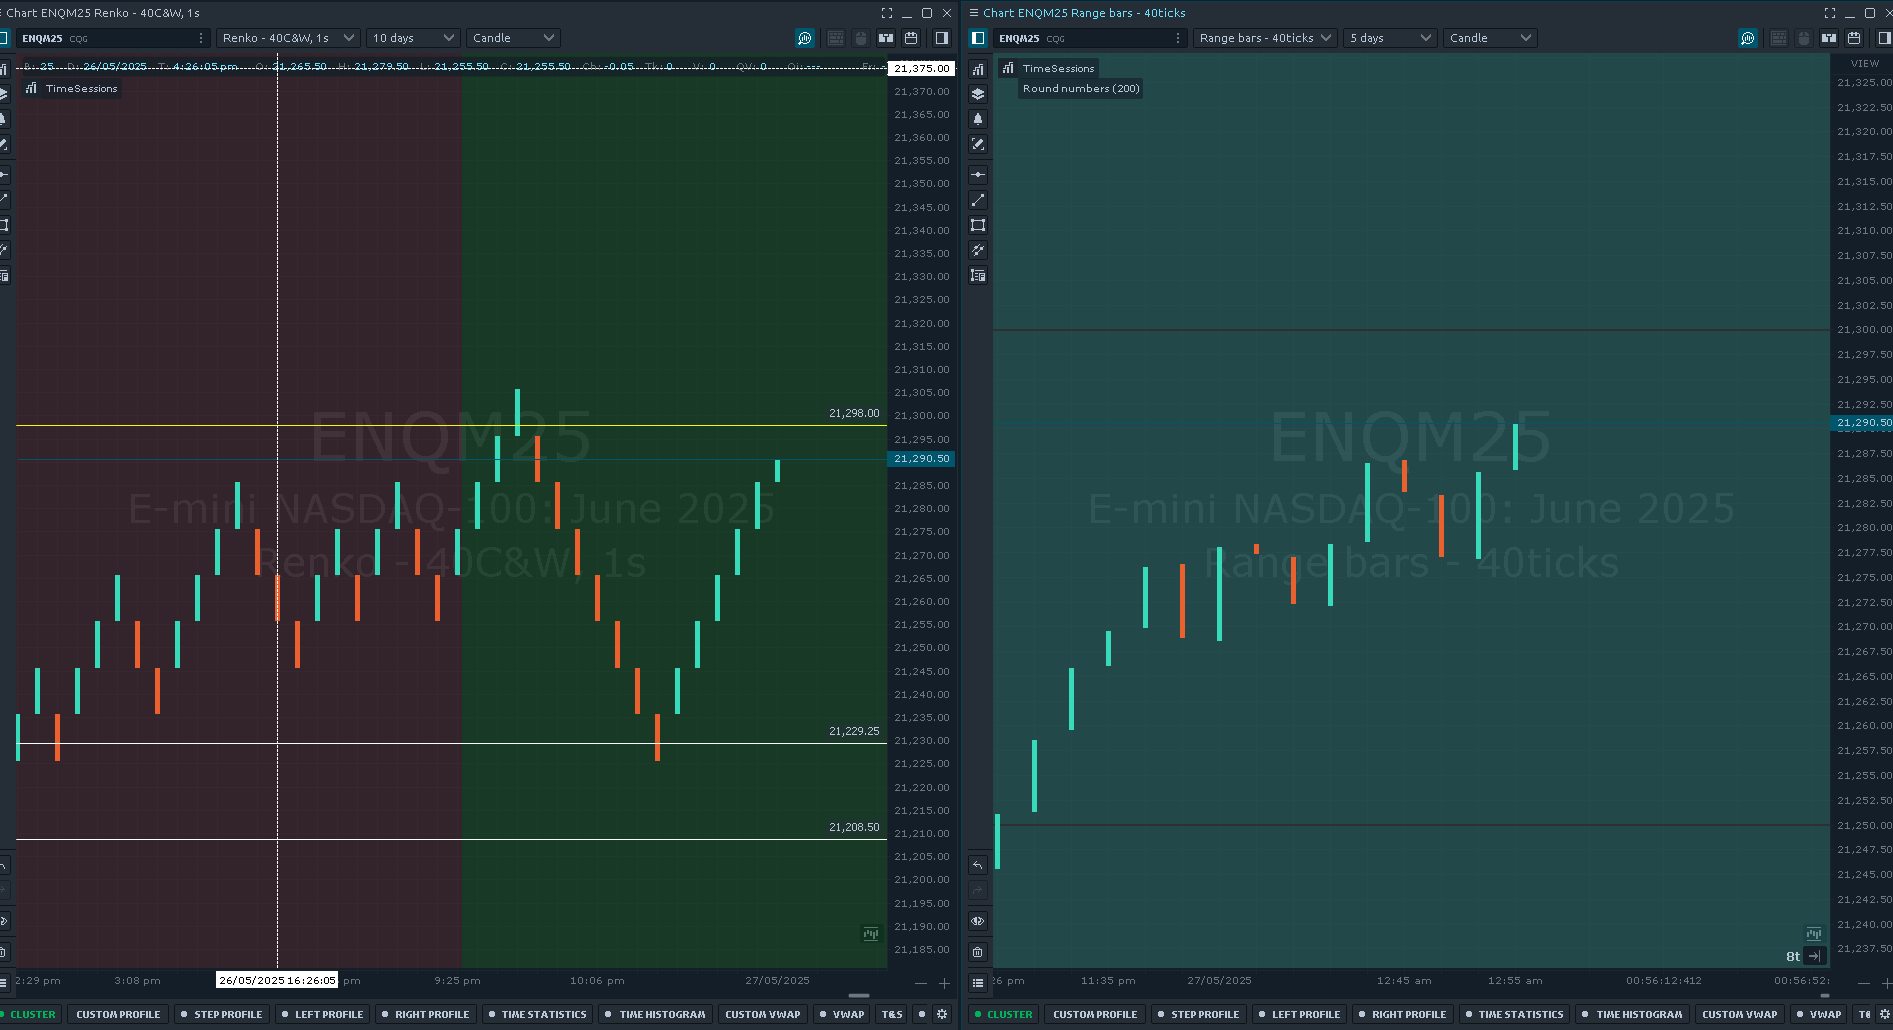The height and width of the screenshot is (1030, 1893).
Task: Select rectangle drawing tool in Range bars sidebar
Action: tap(978, 225)
